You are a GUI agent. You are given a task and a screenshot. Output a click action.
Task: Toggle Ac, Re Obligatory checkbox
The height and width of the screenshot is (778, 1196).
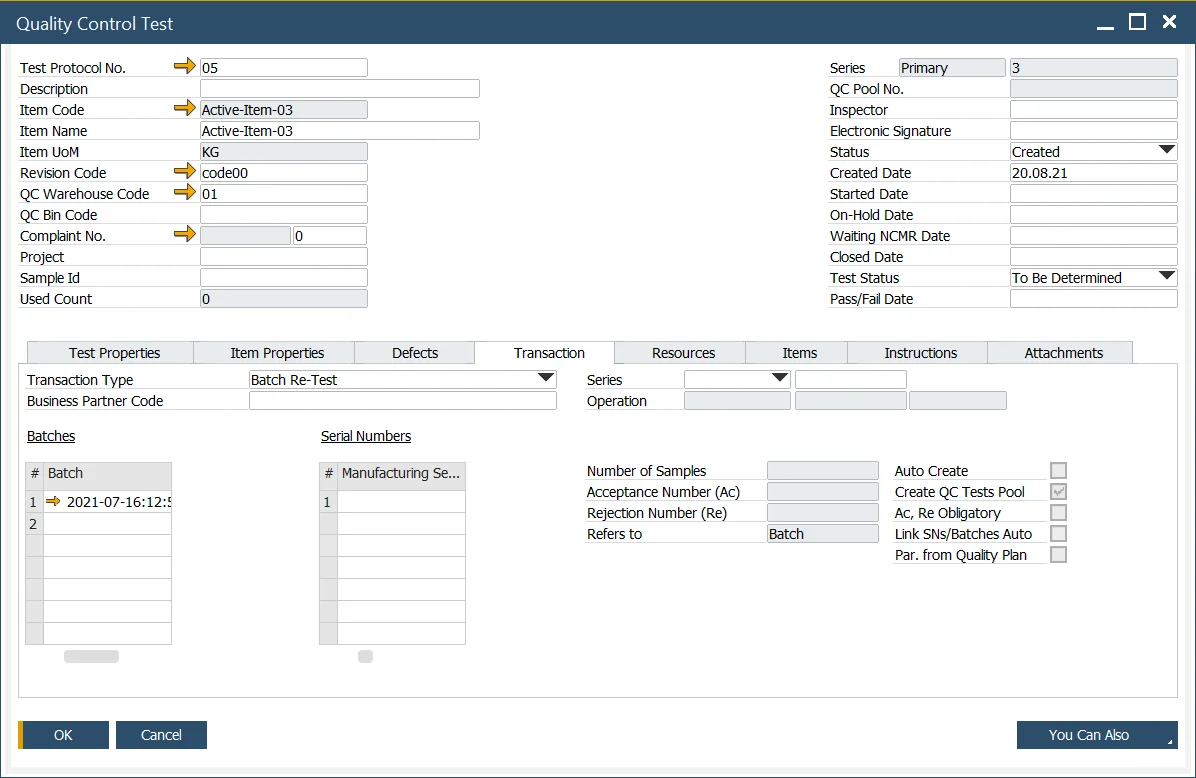pos(1058,513)
